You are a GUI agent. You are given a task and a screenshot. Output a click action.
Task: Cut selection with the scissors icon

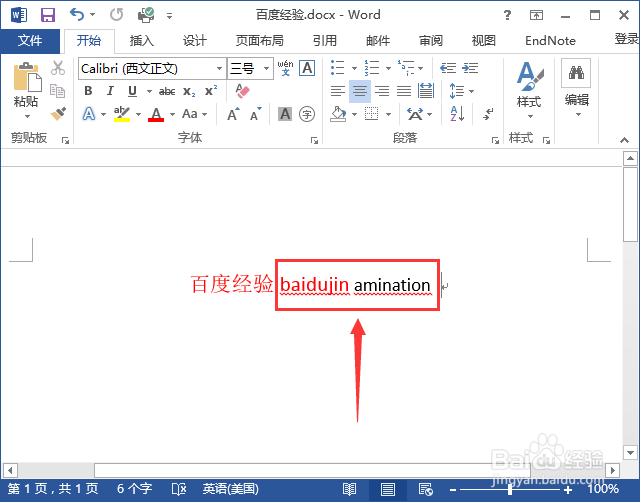58,68
